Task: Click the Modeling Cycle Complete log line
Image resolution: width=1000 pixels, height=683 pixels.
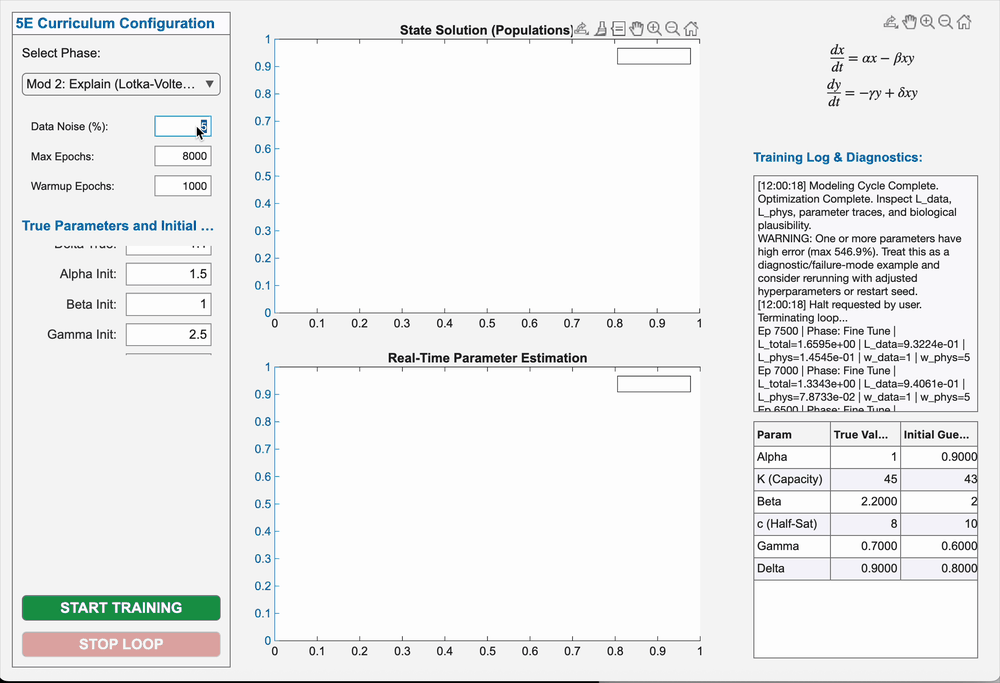Action: coord(848,186)
